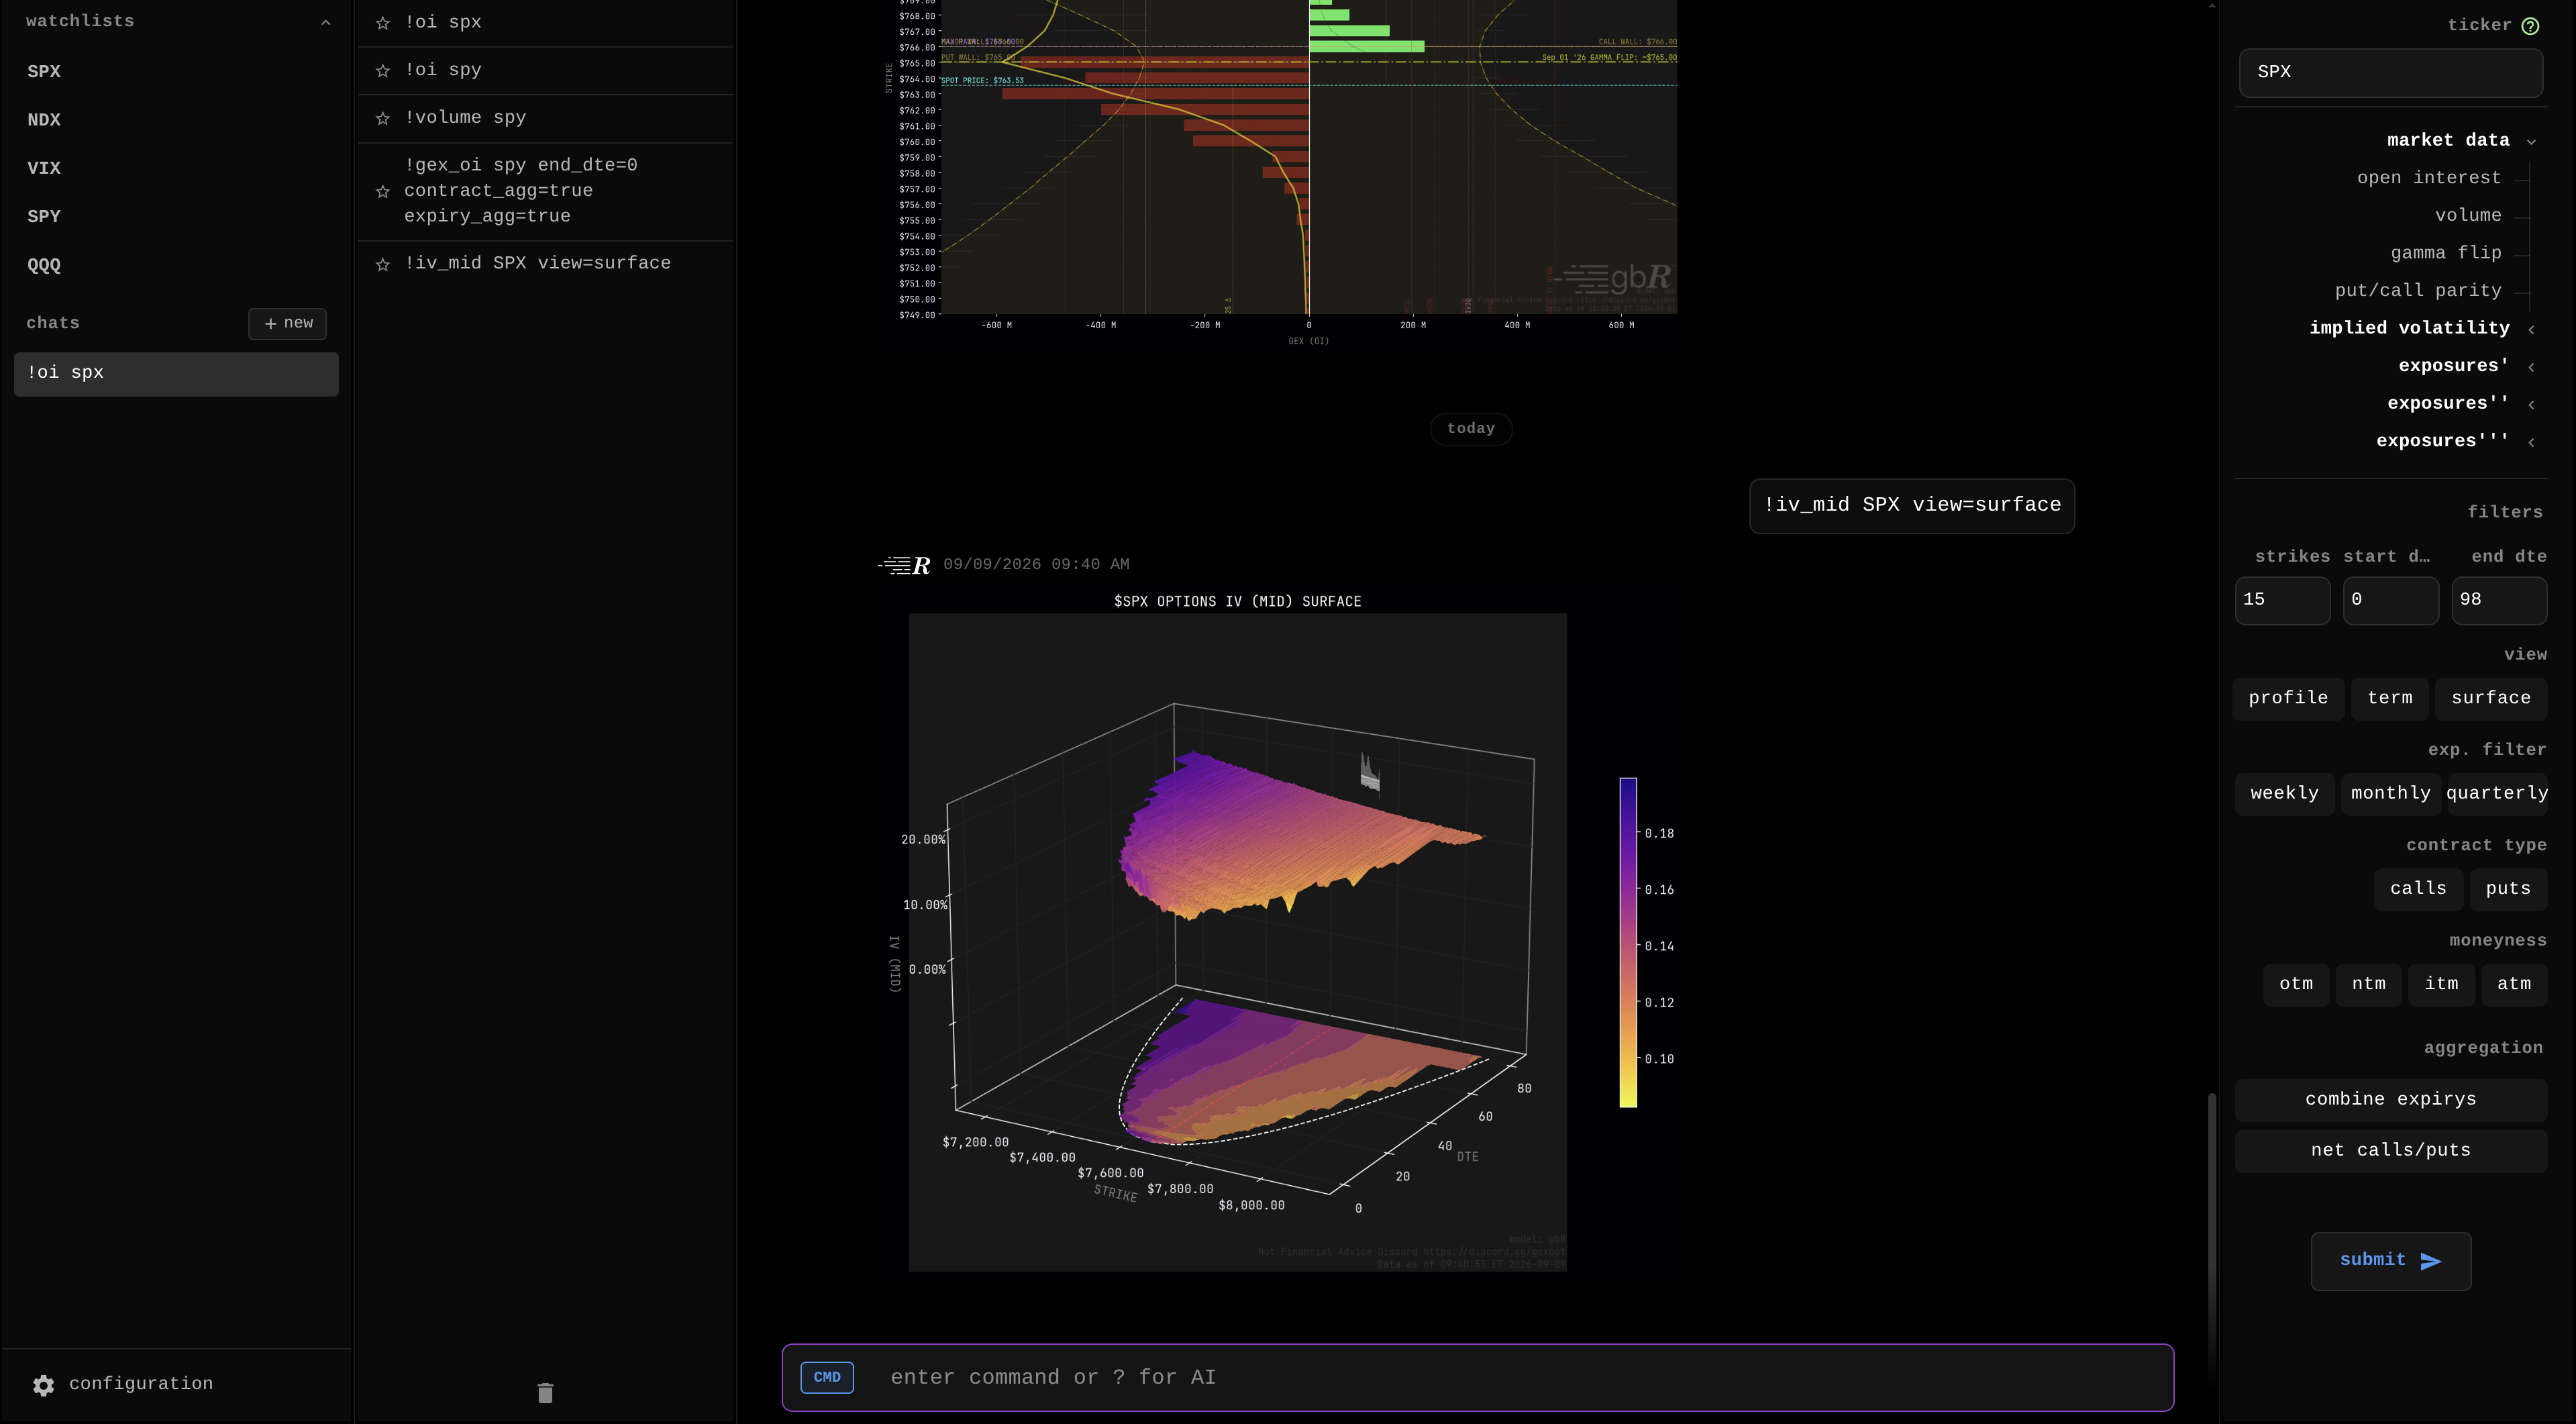Run saved '!iv_mid SPX view=surface' command
2576x1424 pixels.
coord(537,264)
